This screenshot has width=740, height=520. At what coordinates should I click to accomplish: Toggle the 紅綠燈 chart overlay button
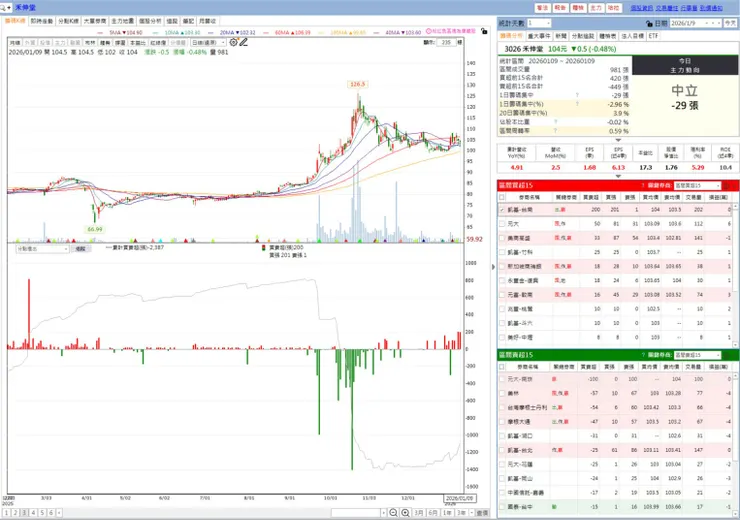click(x=158, y=42)
